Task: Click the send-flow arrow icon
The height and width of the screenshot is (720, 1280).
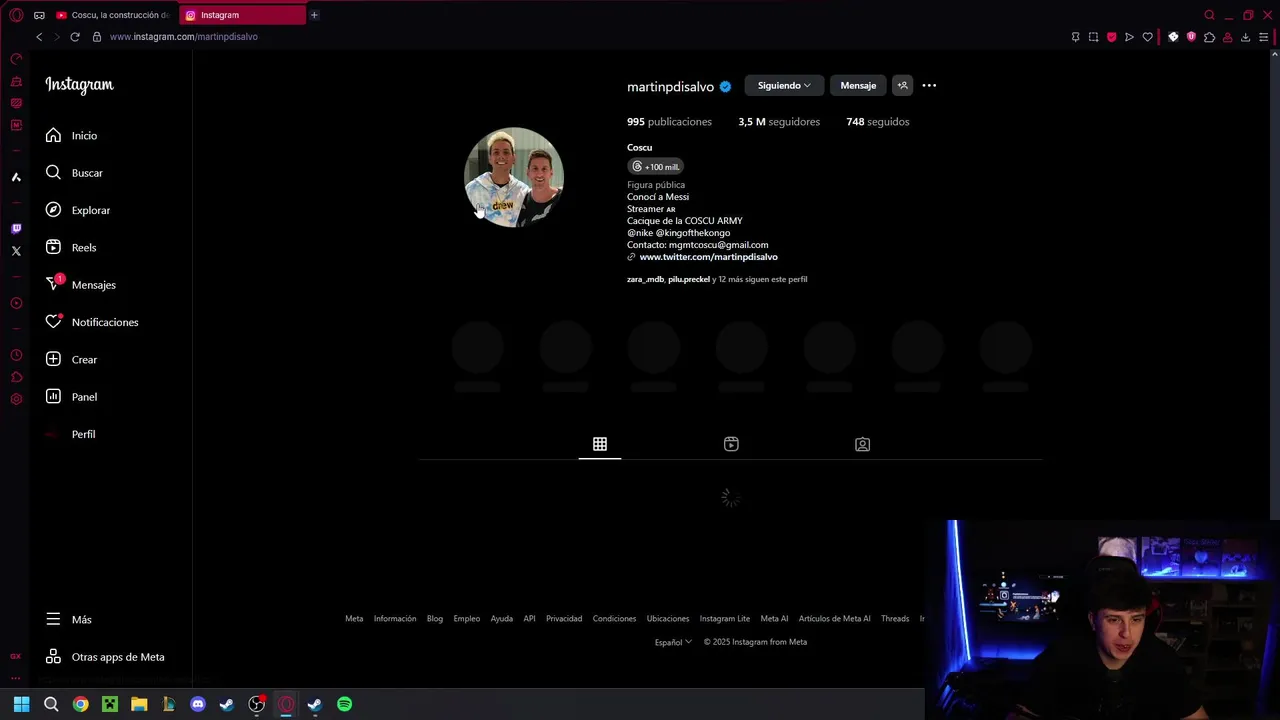Action: [1129, 37]
